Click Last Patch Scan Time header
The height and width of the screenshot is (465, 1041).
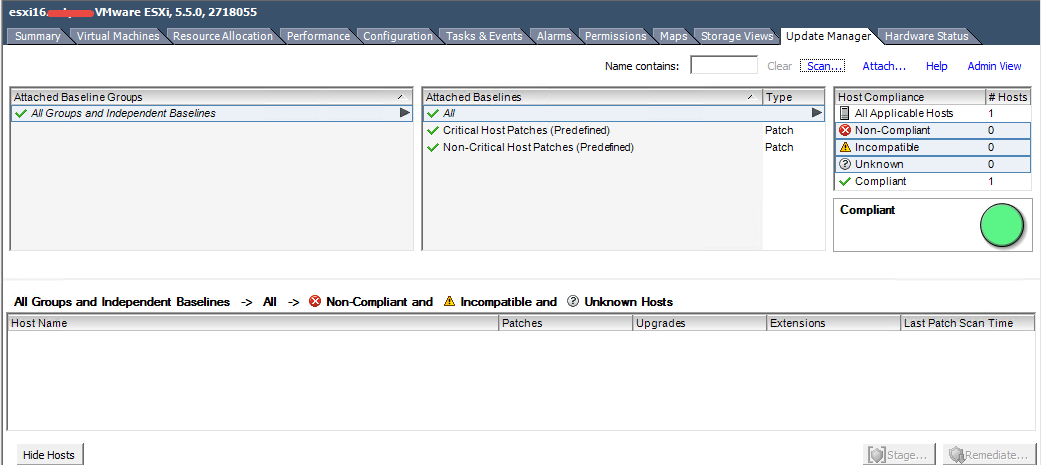point(967,323)
